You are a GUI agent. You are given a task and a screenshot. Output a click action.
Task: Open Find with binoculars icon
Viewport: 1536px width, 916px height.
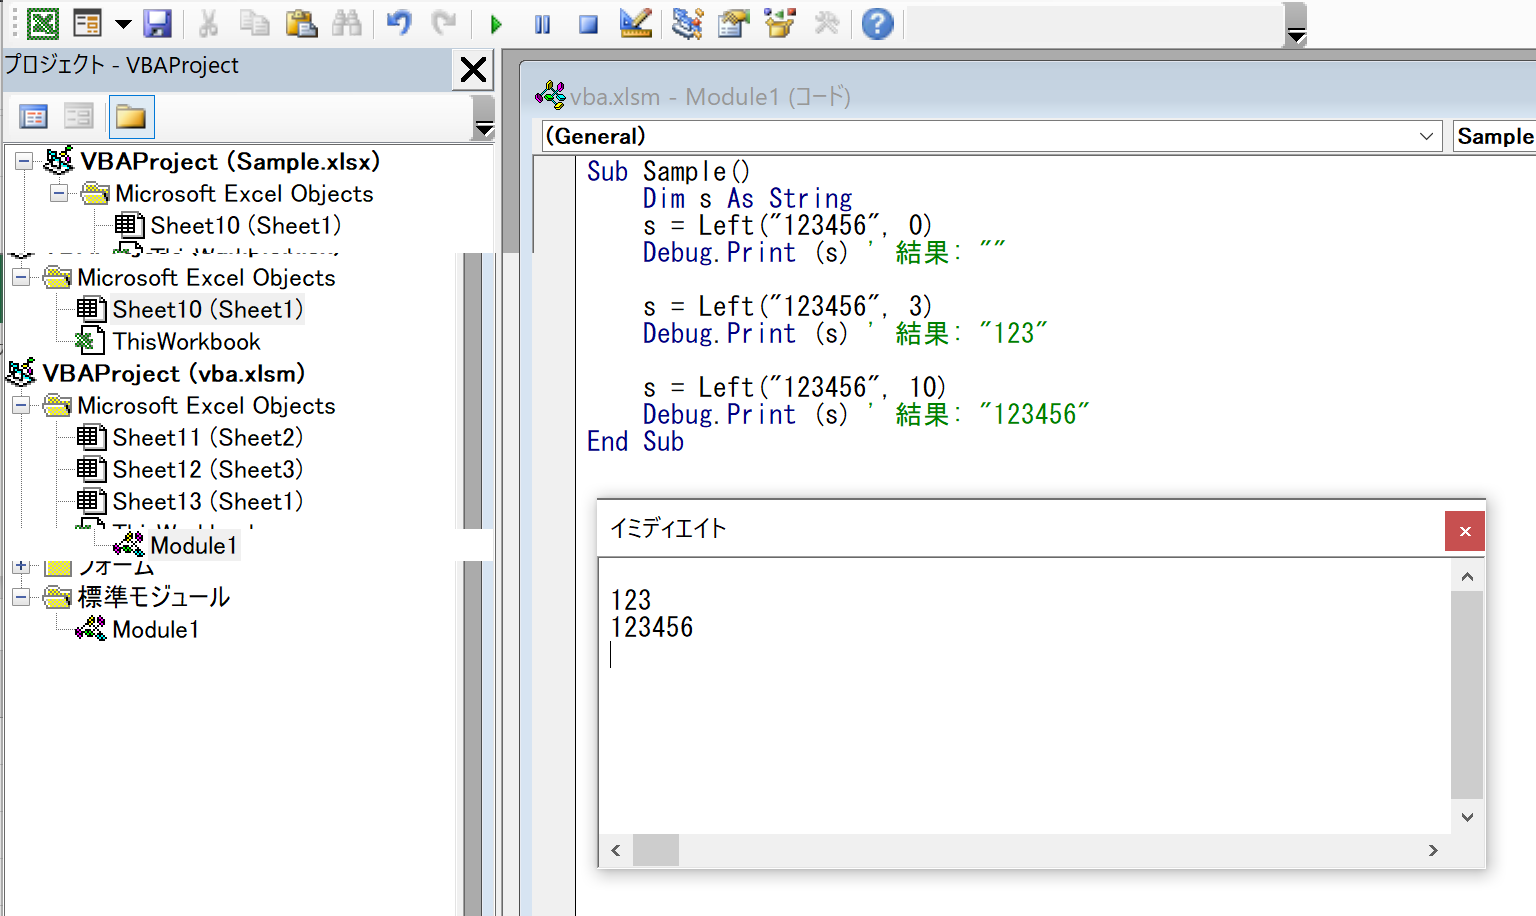point(347,23)
